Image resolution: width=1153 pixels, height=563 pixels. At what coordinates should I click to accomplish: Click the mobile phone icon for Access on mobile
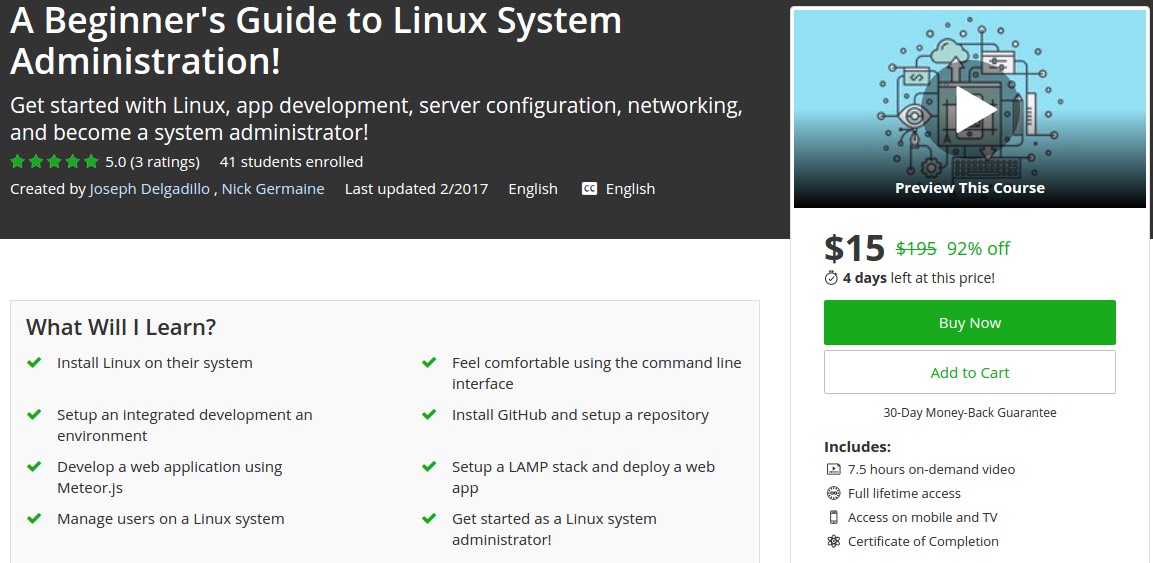[x=833, y=517]
